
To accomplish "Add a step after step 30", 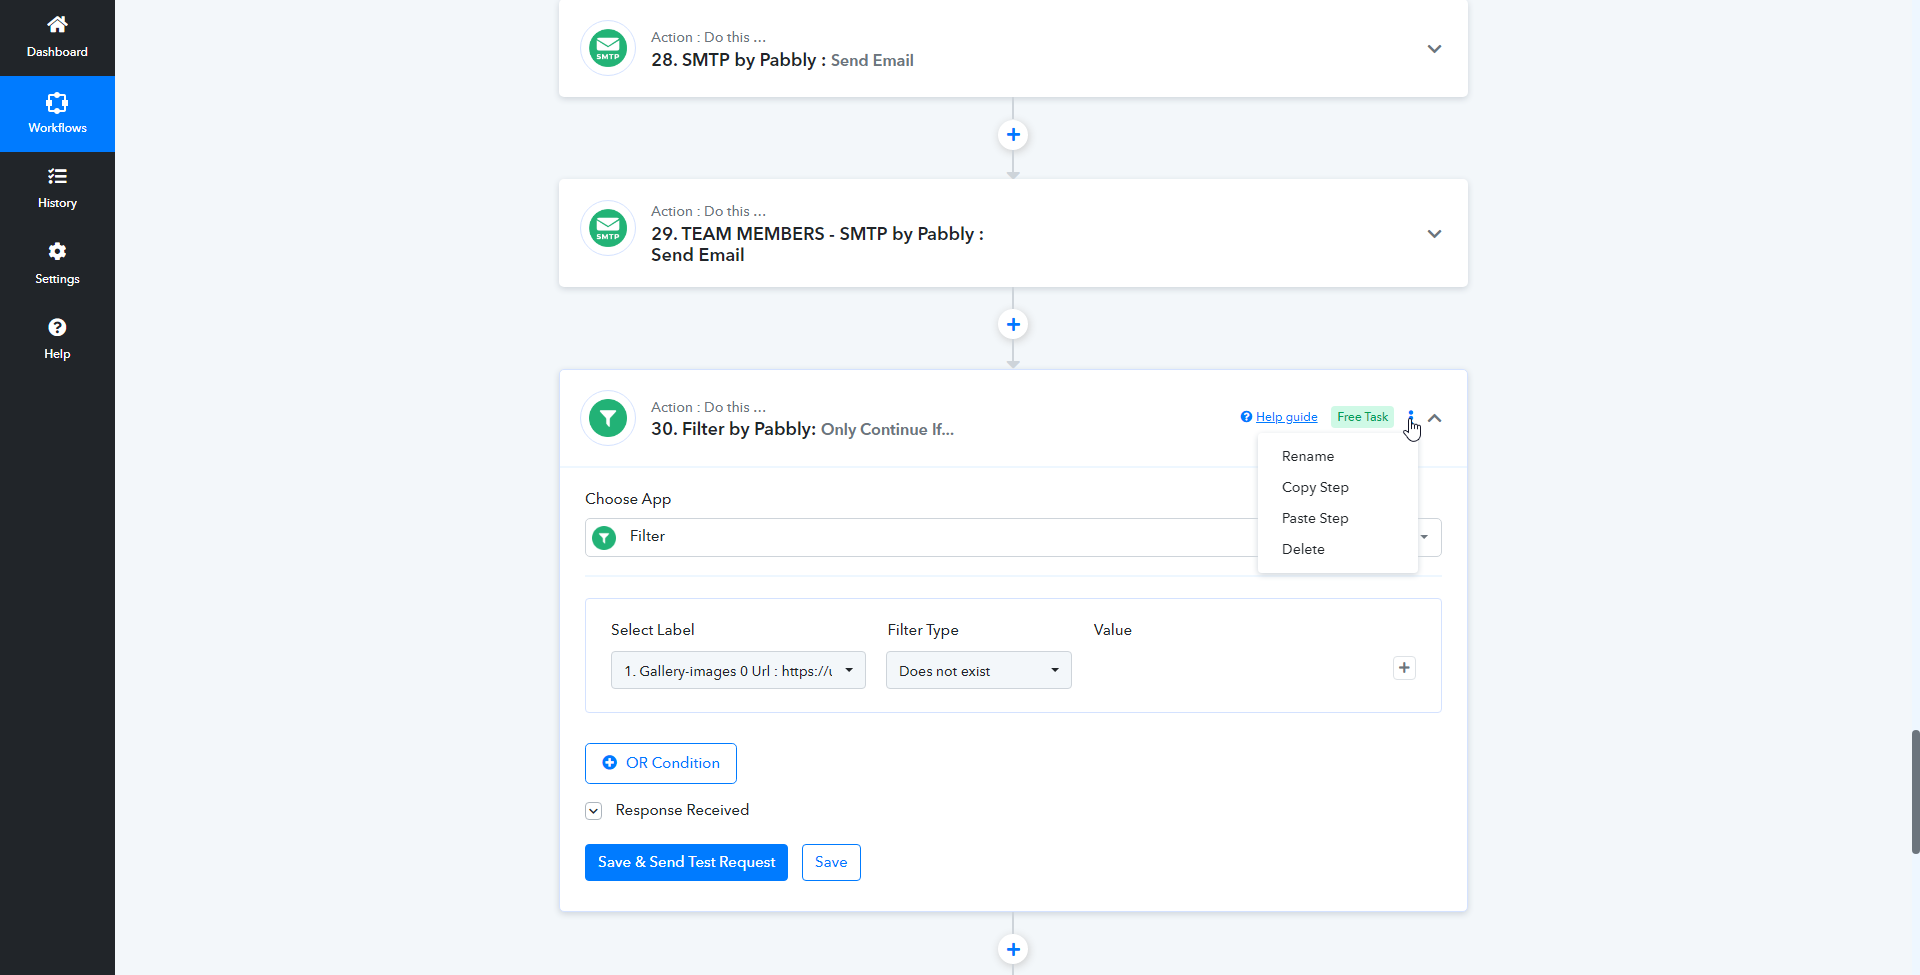I will 1013,950.
